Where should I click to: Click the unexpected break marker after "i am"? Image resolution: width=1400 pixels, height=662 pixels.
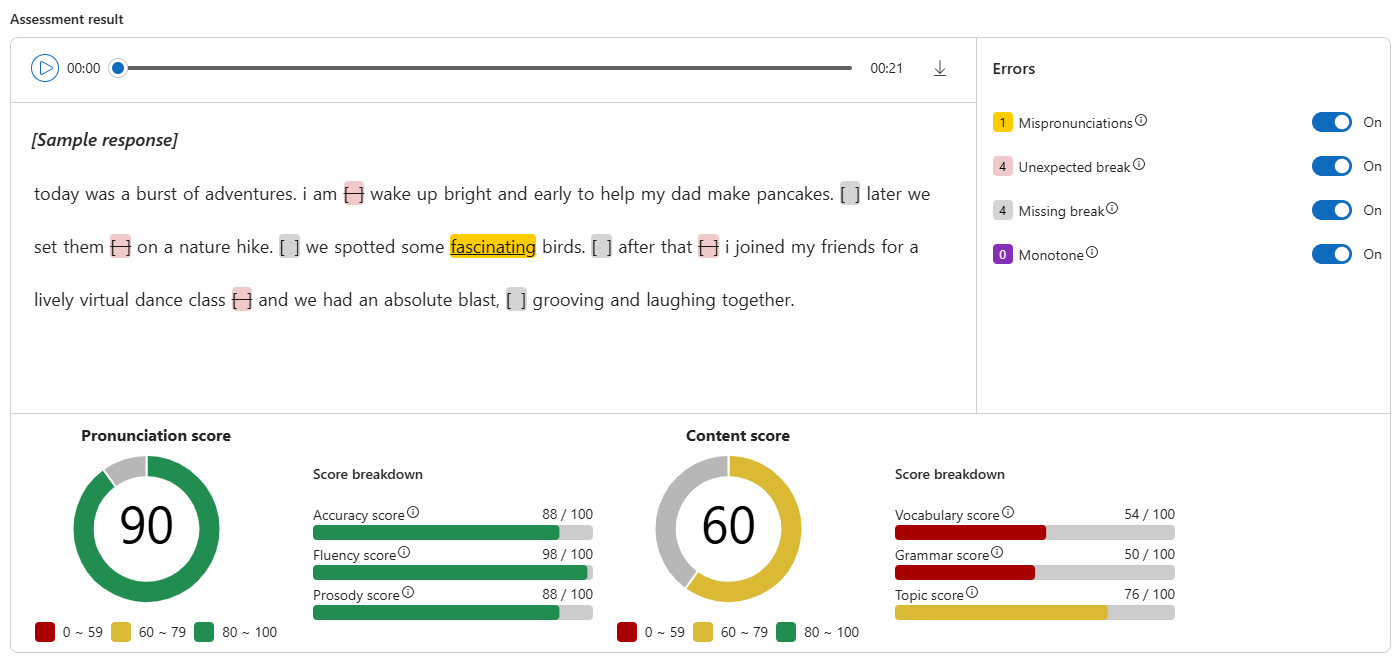[x=354, y=194]
